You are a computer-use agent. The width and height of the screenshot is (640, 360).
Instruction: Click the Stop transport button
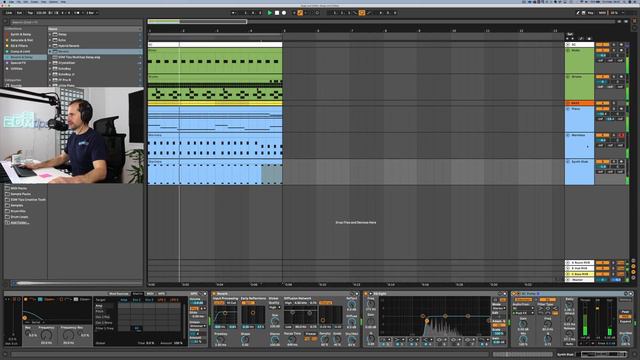[277, 13]
